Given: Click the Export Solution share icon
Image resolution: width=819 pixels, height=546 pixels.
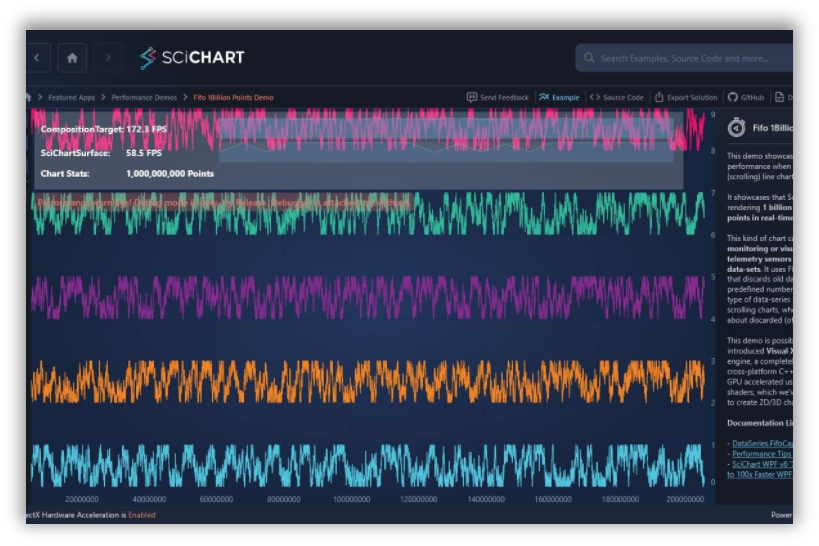Looking at the screenshot, I should click(x=659, y=97).
